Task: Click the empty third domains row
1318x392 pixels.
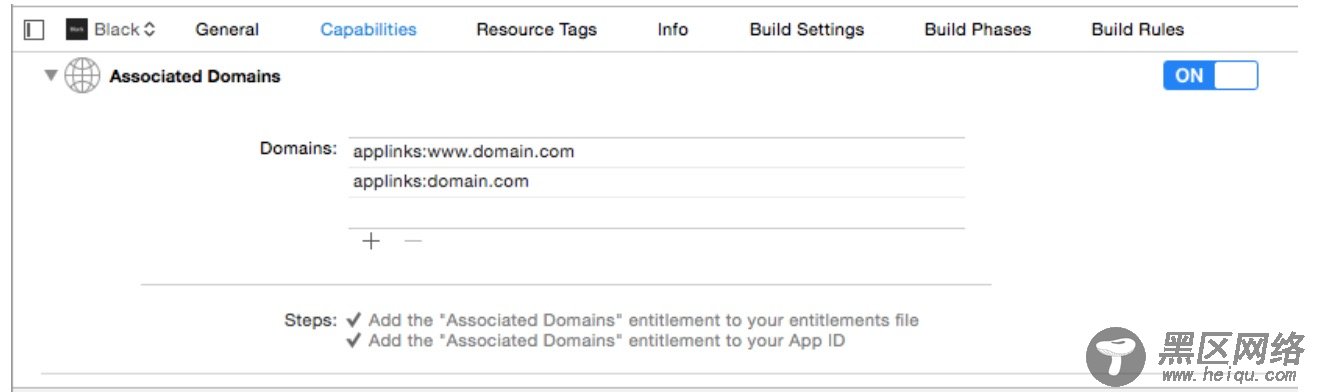Action: (656, 213)
